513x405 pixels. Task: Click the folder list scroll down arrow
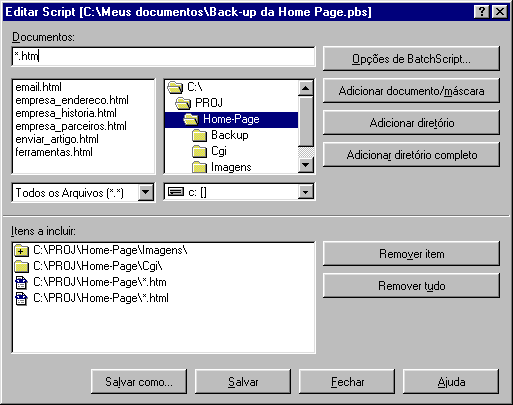(x=306, y=165)
